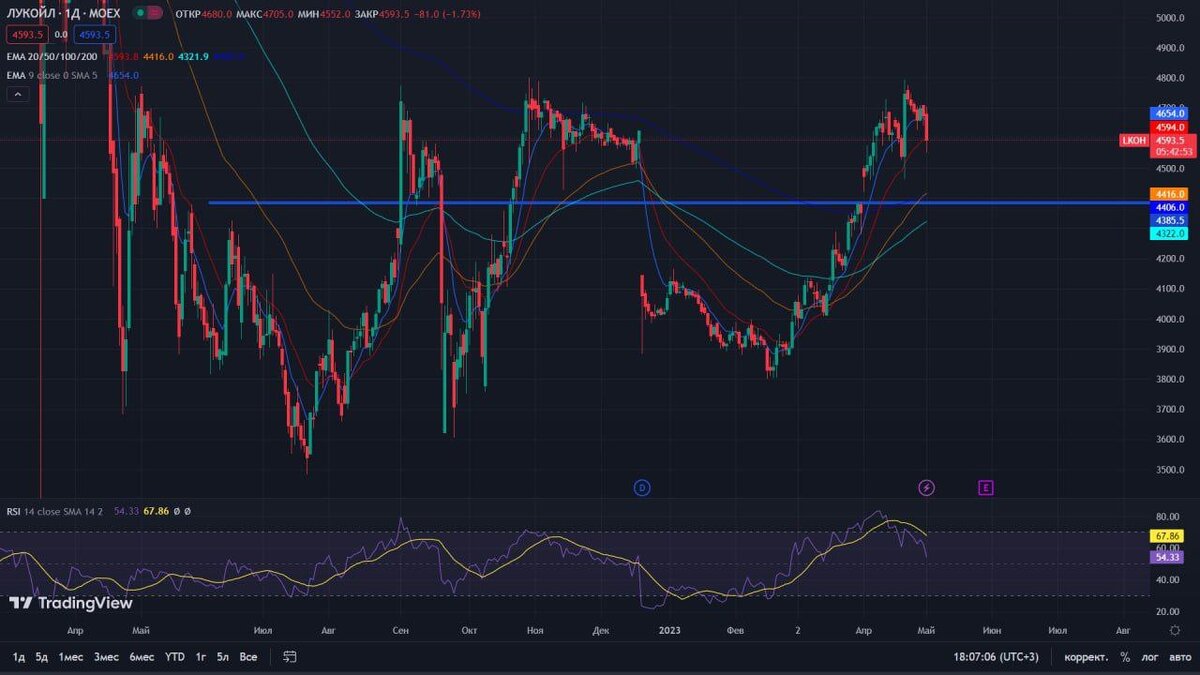1200x675 pixels.
Task: Click the 2023 label on the time axis
Action: tap(669, 630)
